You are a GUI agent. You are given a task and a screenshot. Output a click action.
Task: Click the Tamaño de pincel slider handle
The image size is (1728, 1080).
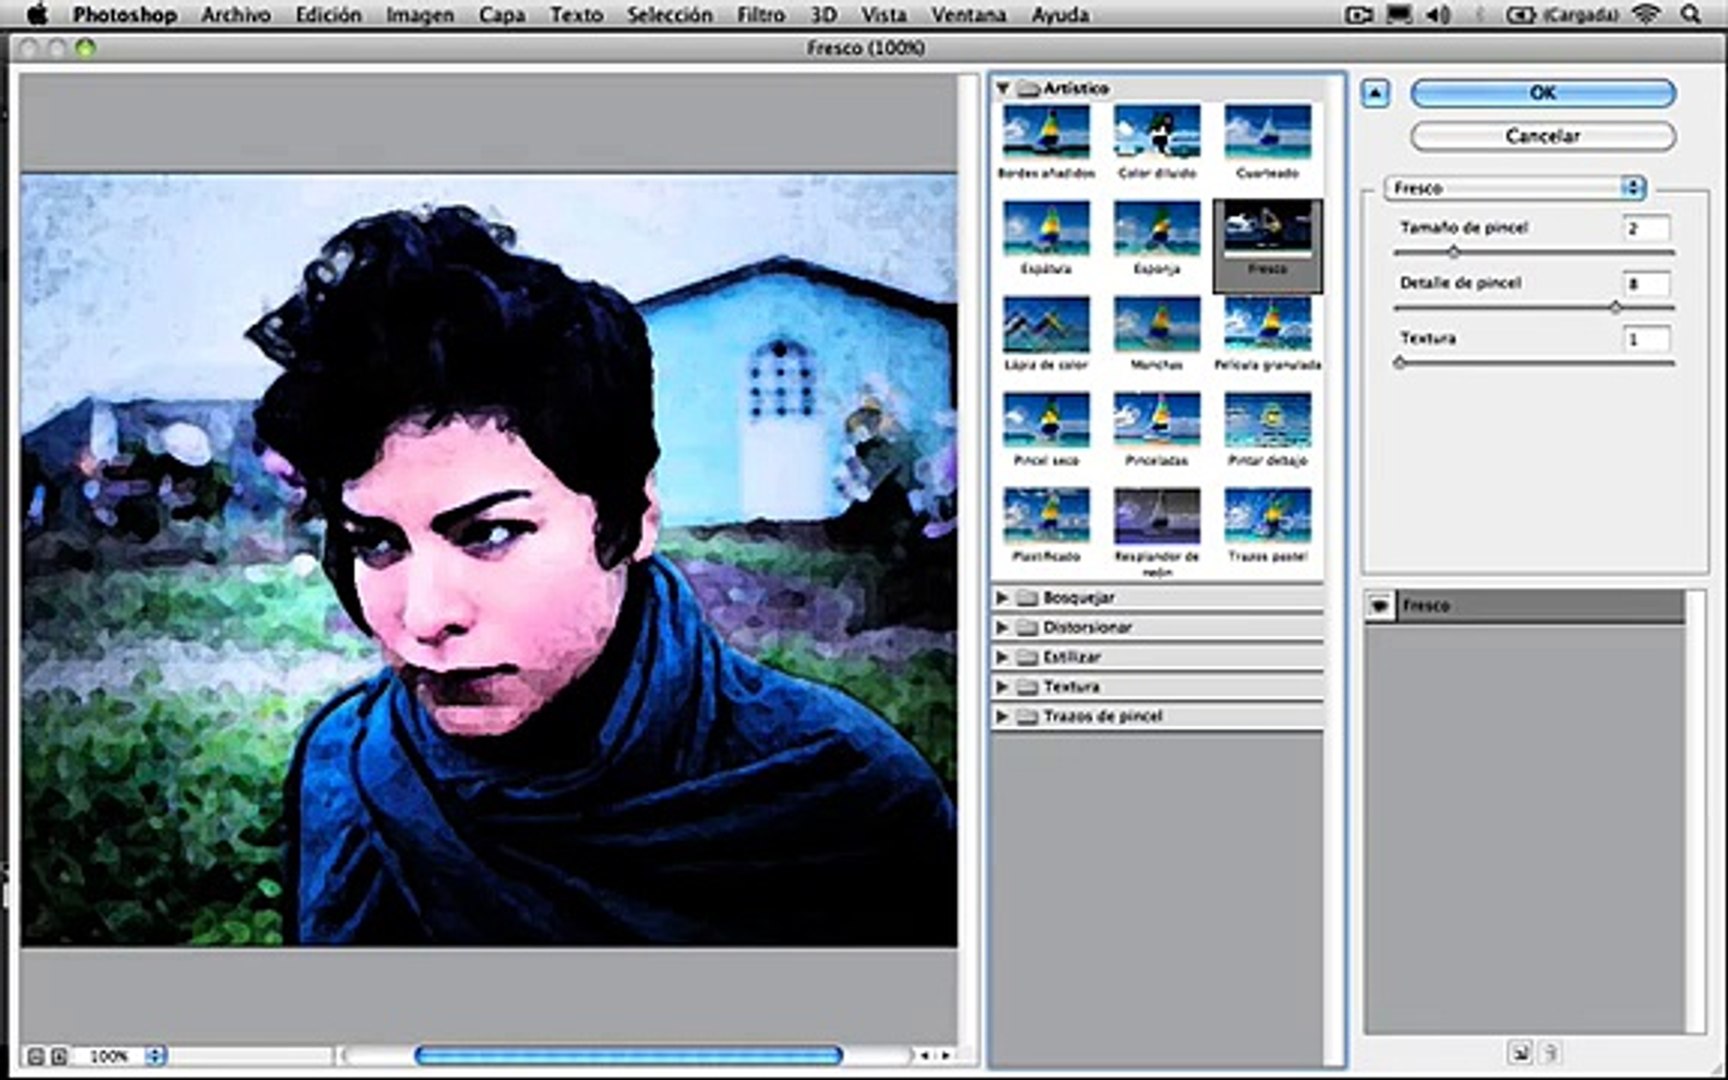[x=1453, y=253]
